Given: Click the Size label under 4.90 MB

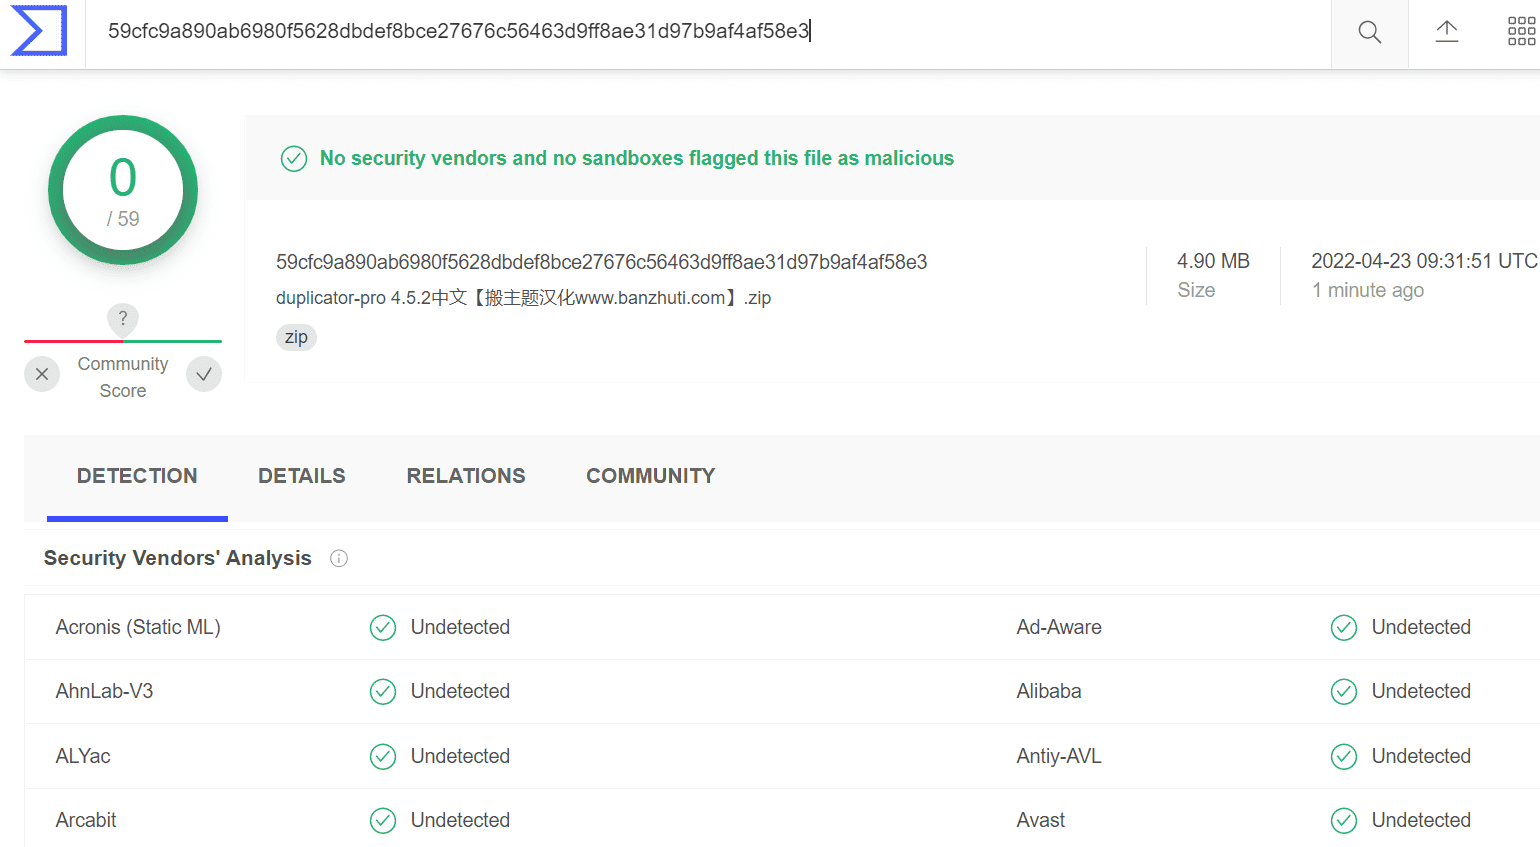Looking at the screenshot, I should [1196, 290].
